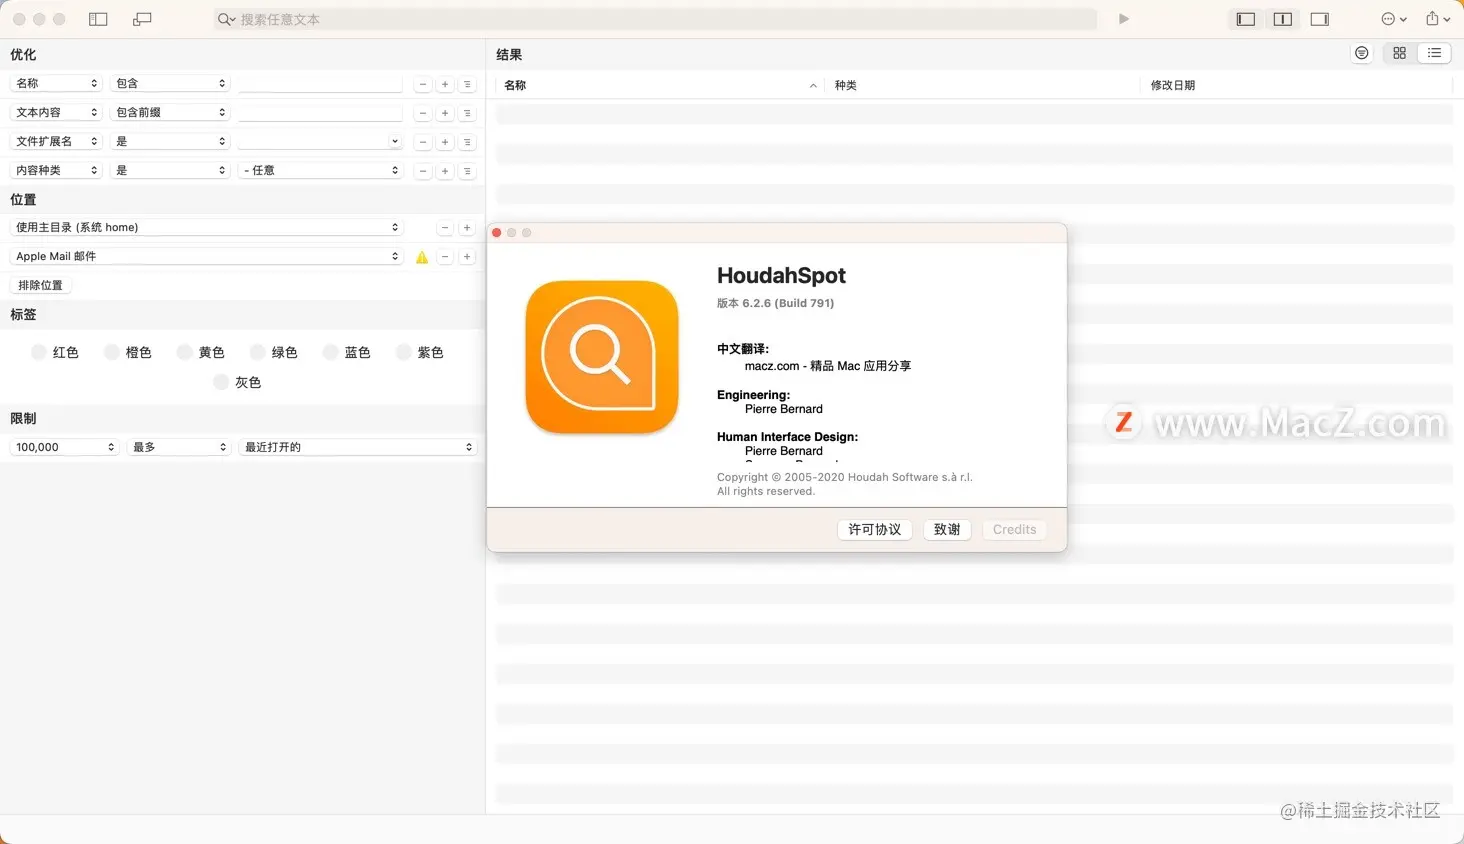Switch to the split two-pane layout

pos(1283,19)
